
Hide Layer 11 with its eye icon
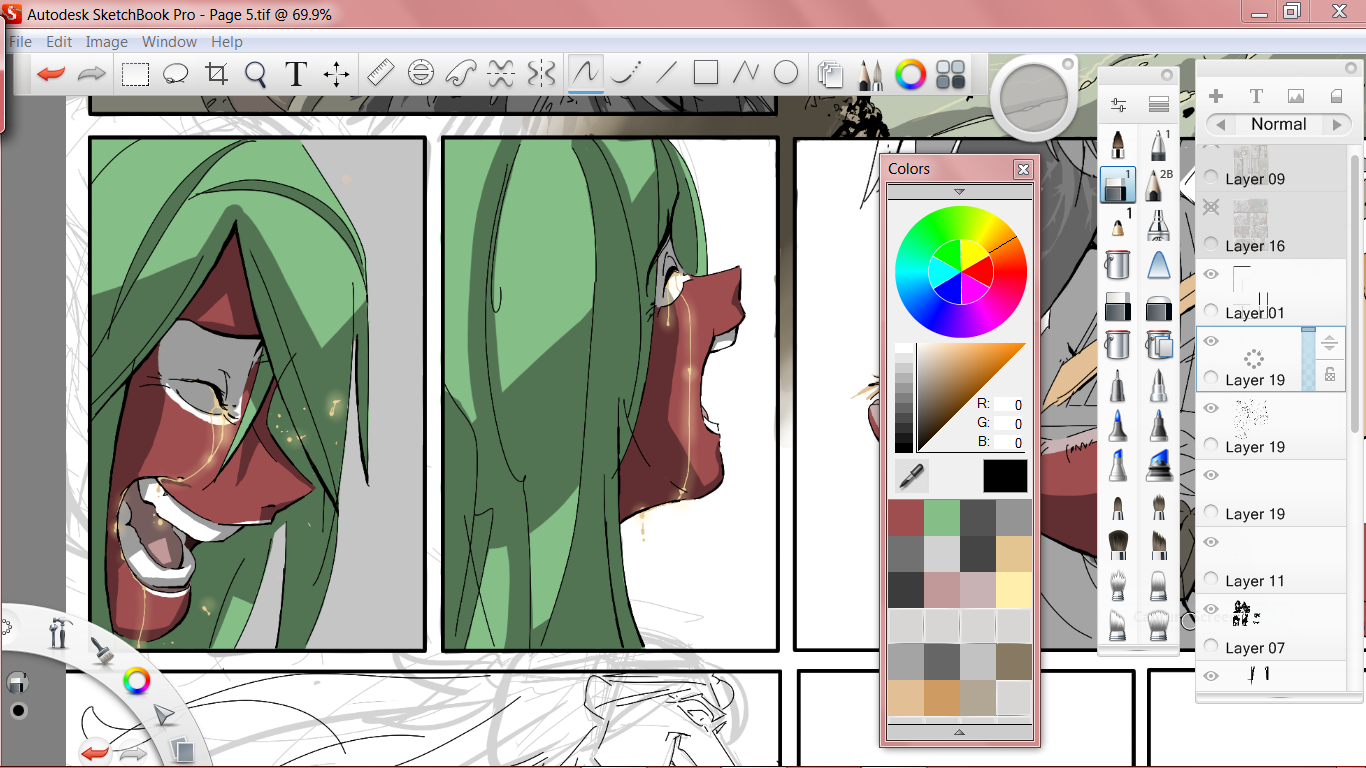click(x=1211, y=542)
